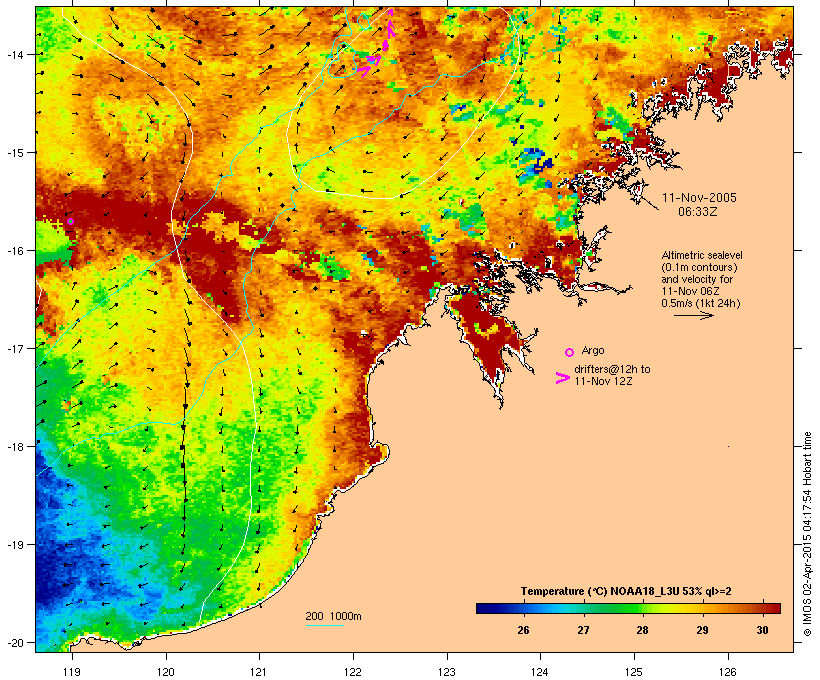
Task: Click the '11-Nov-2005' date text
Action: click(x=699, y=198)
